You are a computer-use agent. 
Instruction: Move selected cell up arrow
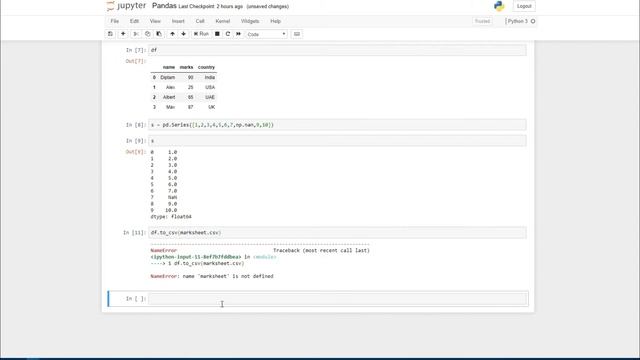click(x=172, y=34)
